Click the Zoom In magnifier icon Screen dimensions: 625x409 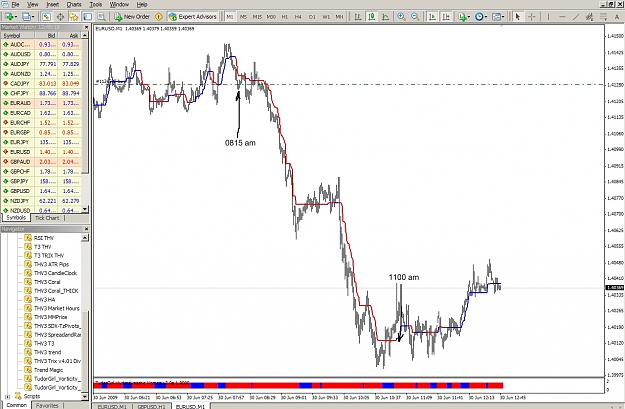[401, 17]
